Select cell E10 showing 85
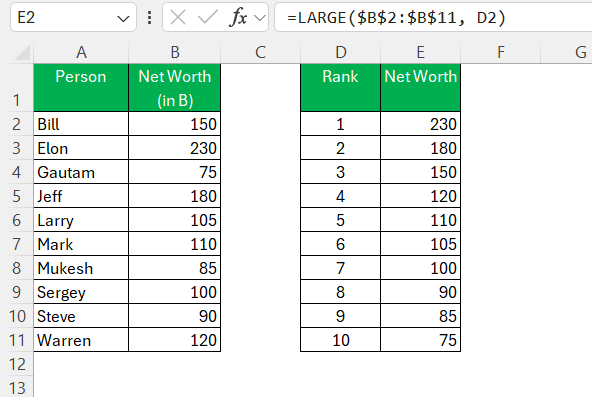This screenshot has height=397, width=592. [421, 316]
